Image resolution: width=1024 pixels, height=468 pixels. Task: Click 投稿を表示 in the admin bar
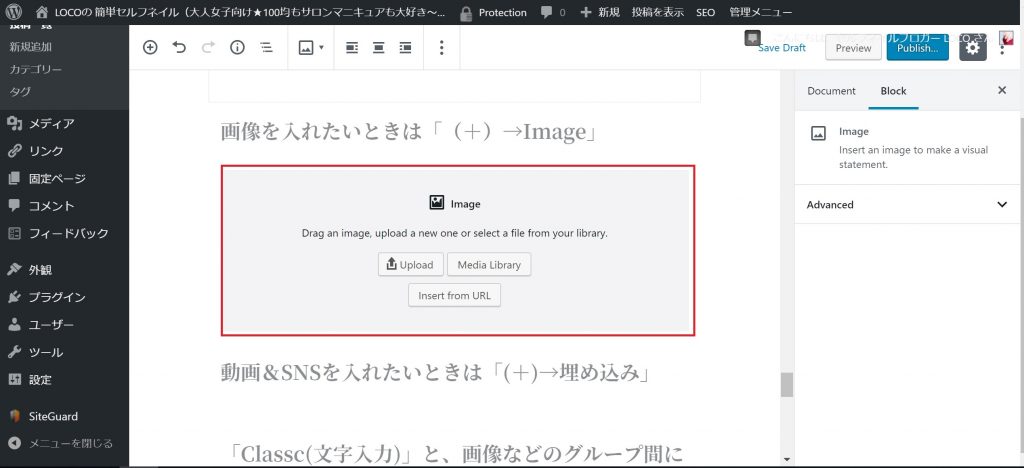pyautogui.click(x=658, y=12)
